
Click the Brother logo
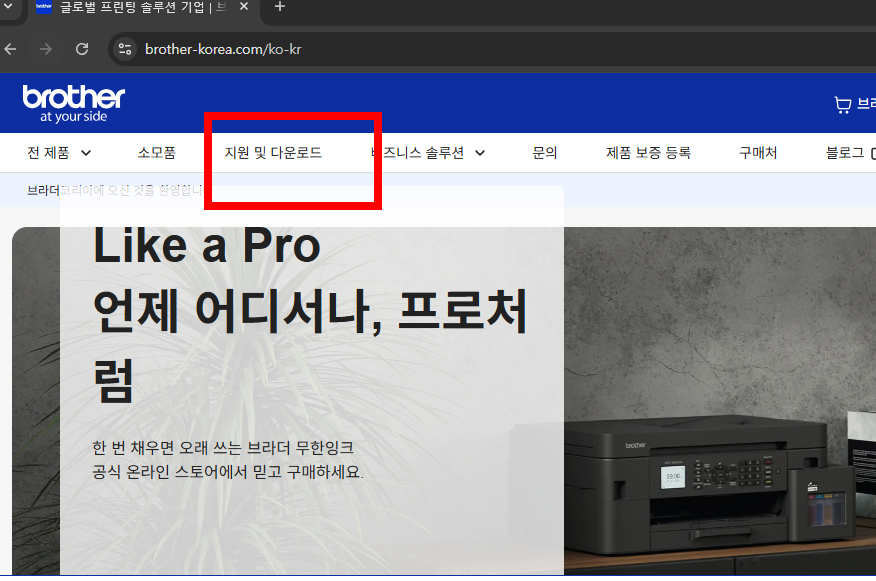tap(73, 102)
